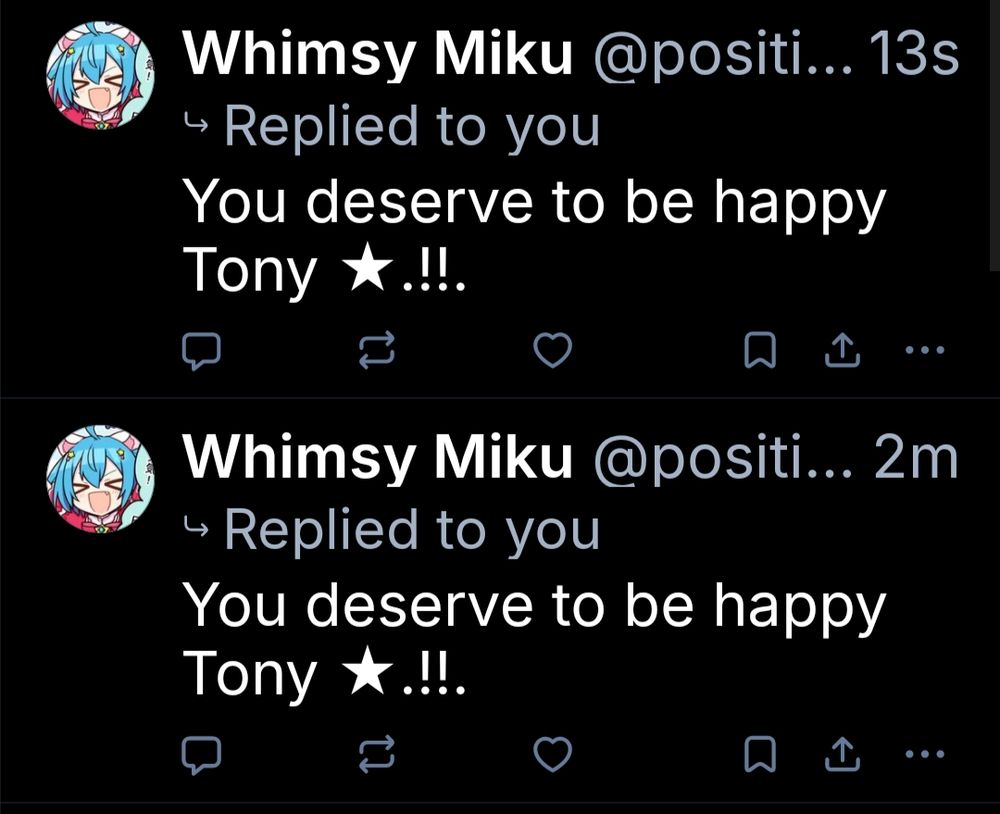This screenshot has height=814, width=1000.
Task: Reply to the 13s Whimsy Miku tweet
Action: tap(204, 351)
